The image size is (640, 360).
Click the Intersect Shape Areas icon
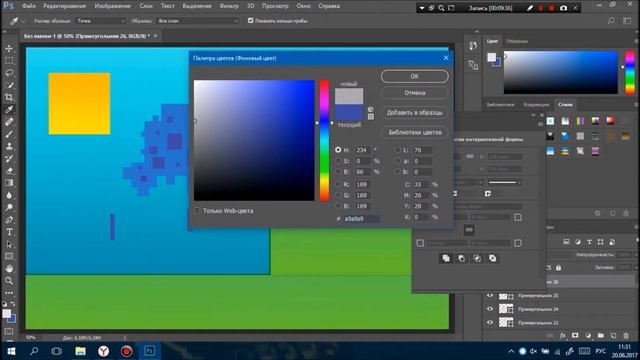[477, 258]
